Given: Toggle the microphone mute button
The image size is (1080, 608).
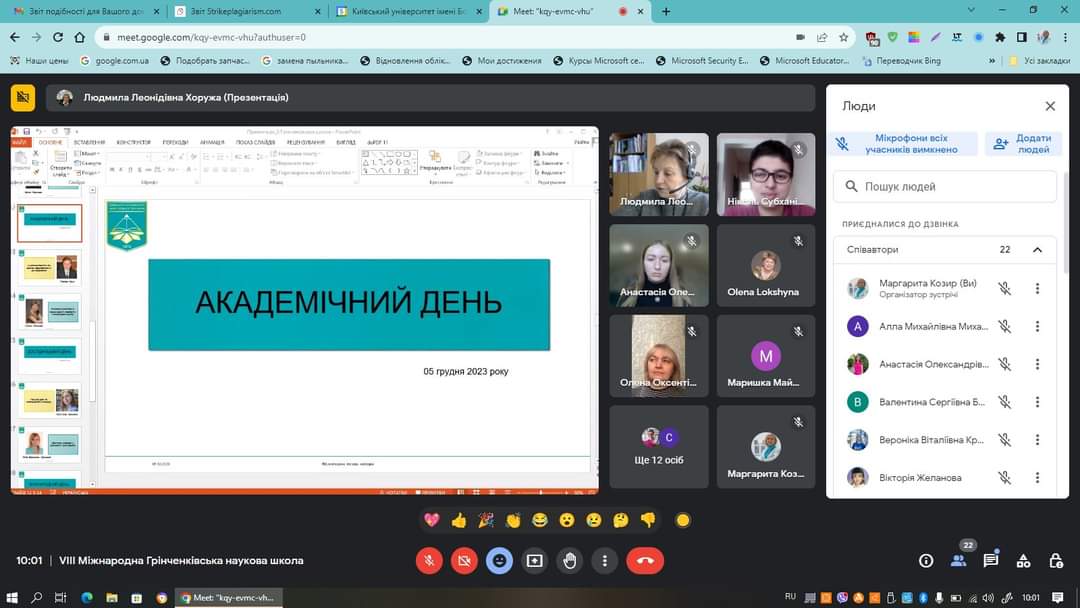Looking at the screenshot, I should coord(429,561).
